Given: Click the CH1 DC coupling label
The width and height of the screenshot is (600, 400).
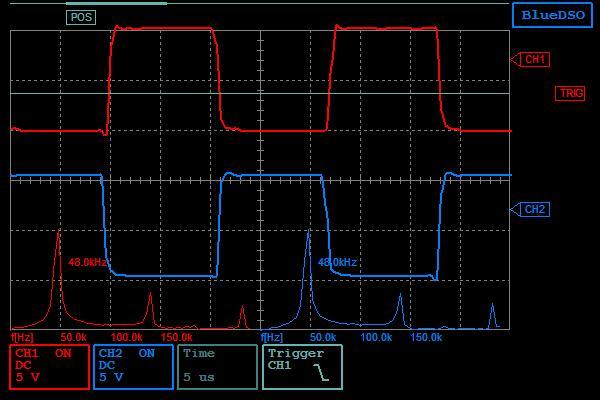Looking at the screenshot, I should [x=23, y=365].
